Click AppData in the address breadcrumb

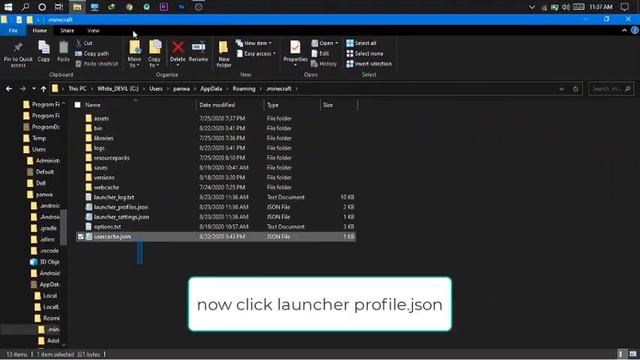click(x=211, y=89)
